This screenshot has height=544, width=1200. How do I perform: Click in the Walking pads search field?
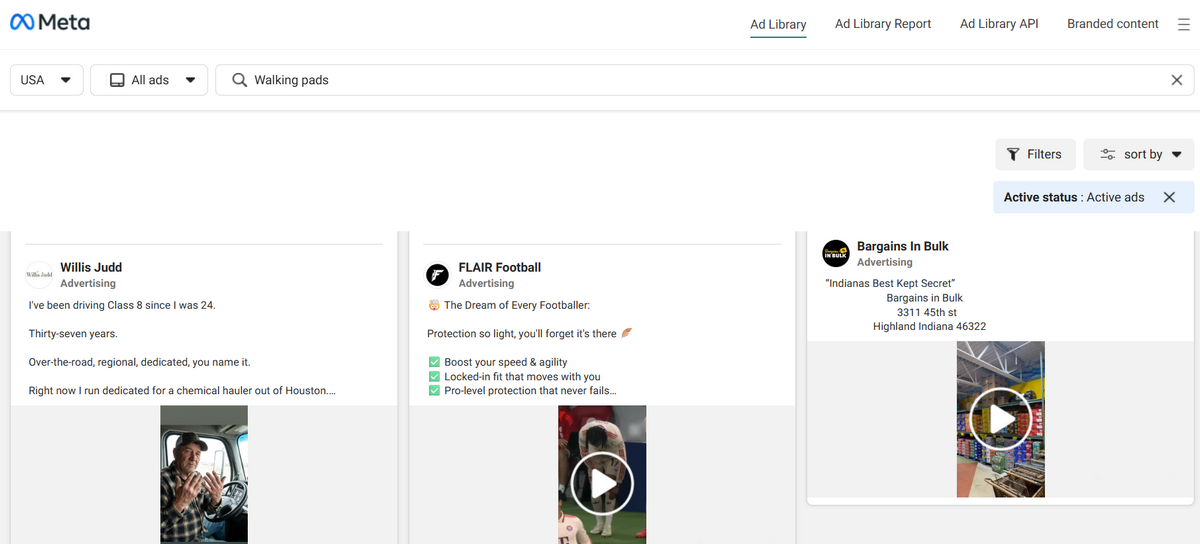click(x=705, y=80)
